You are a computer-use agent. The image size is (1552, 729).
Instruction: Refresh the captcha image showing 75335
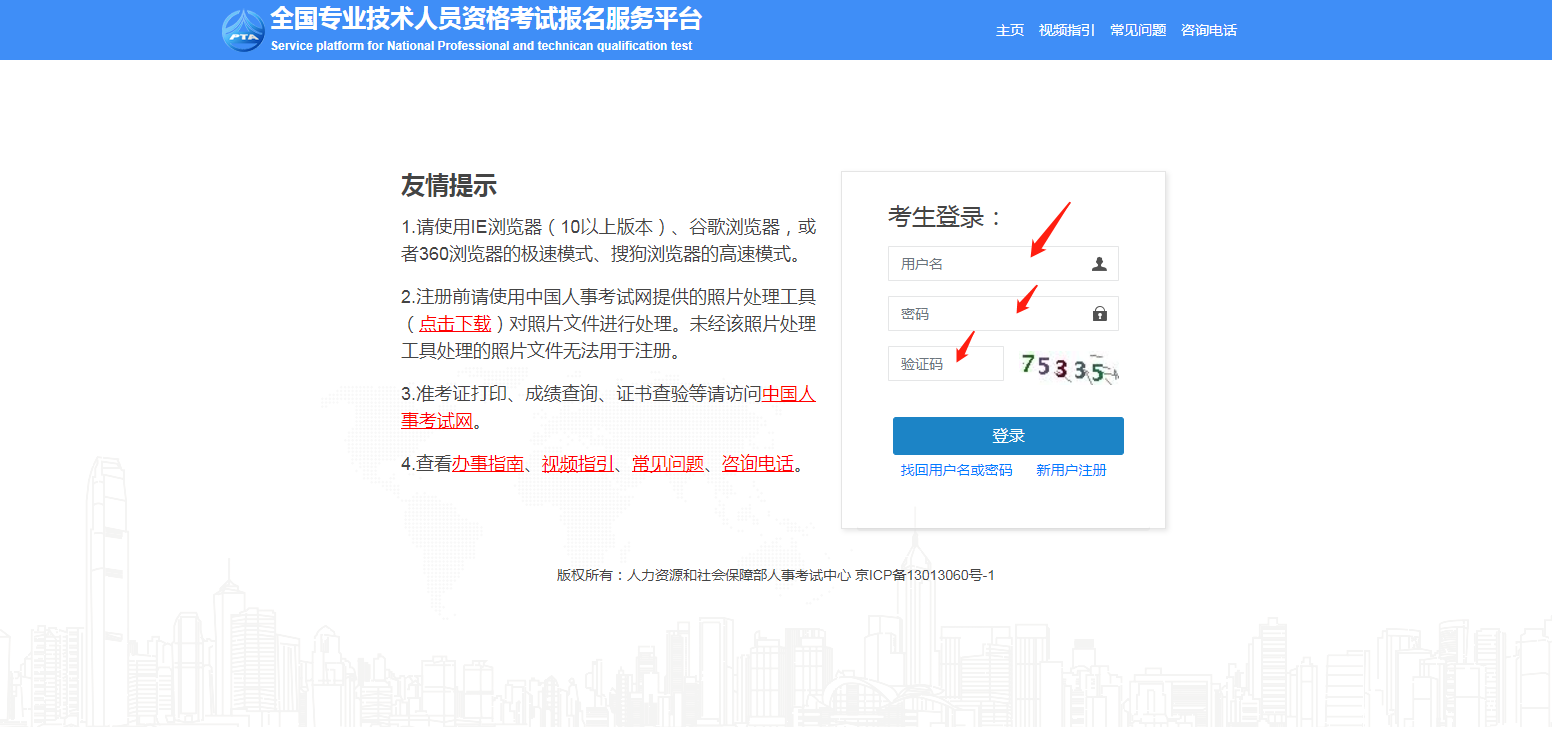[x=1068, y=368]
